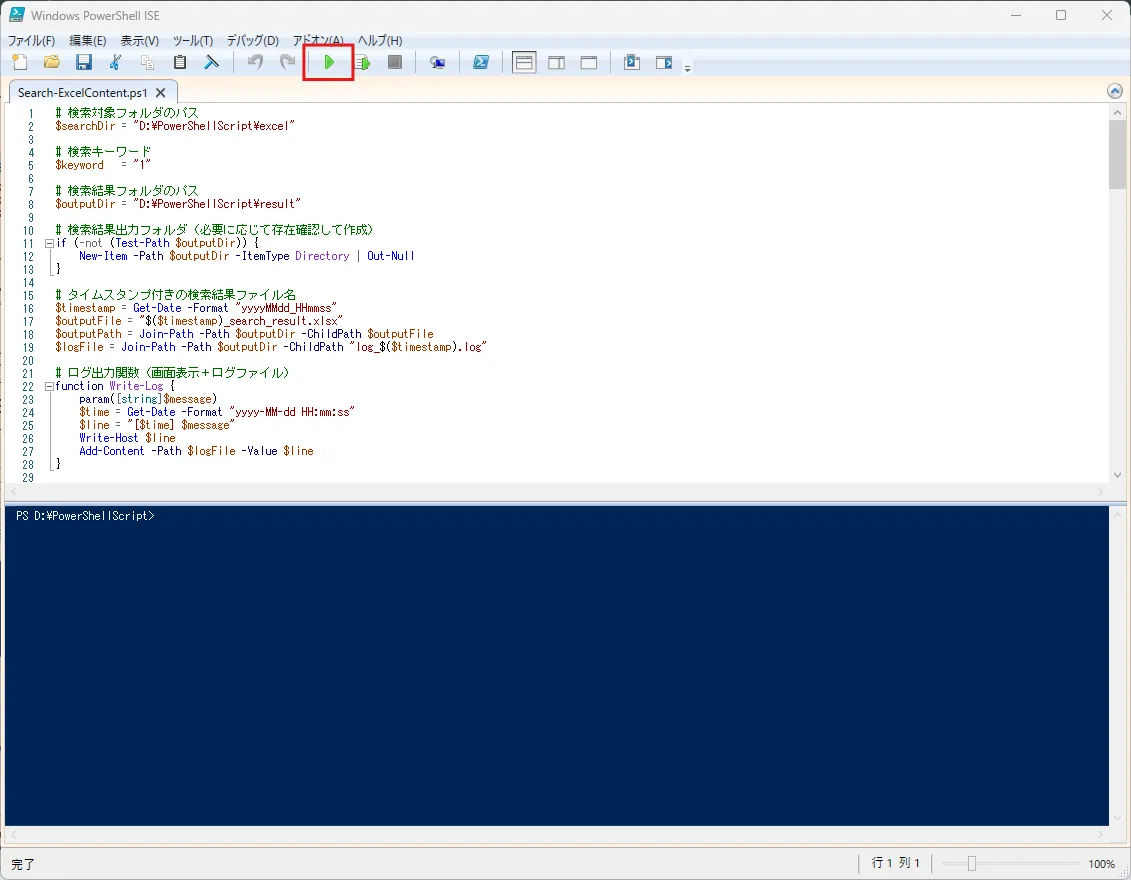Click the New Remote PowerShell Tab icon
The width and height of the screenshot is (1131, 880).
click(437, 63)
